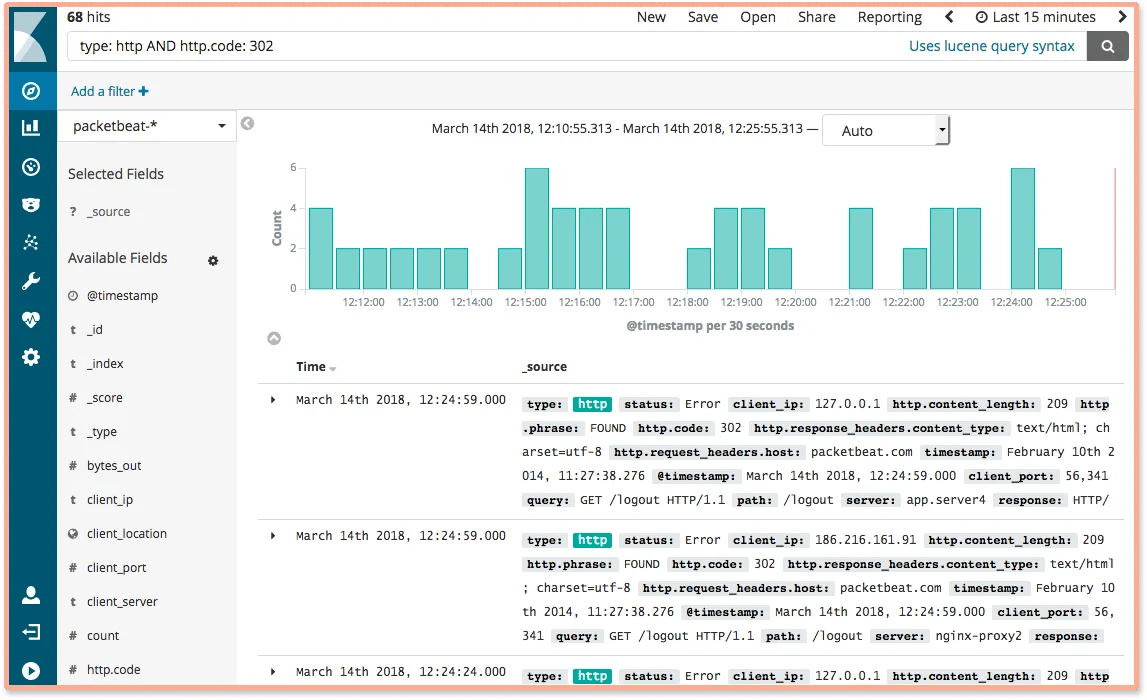Open the Timelion sidebar icon
The image size is (1147, 700).
[31, 204]
